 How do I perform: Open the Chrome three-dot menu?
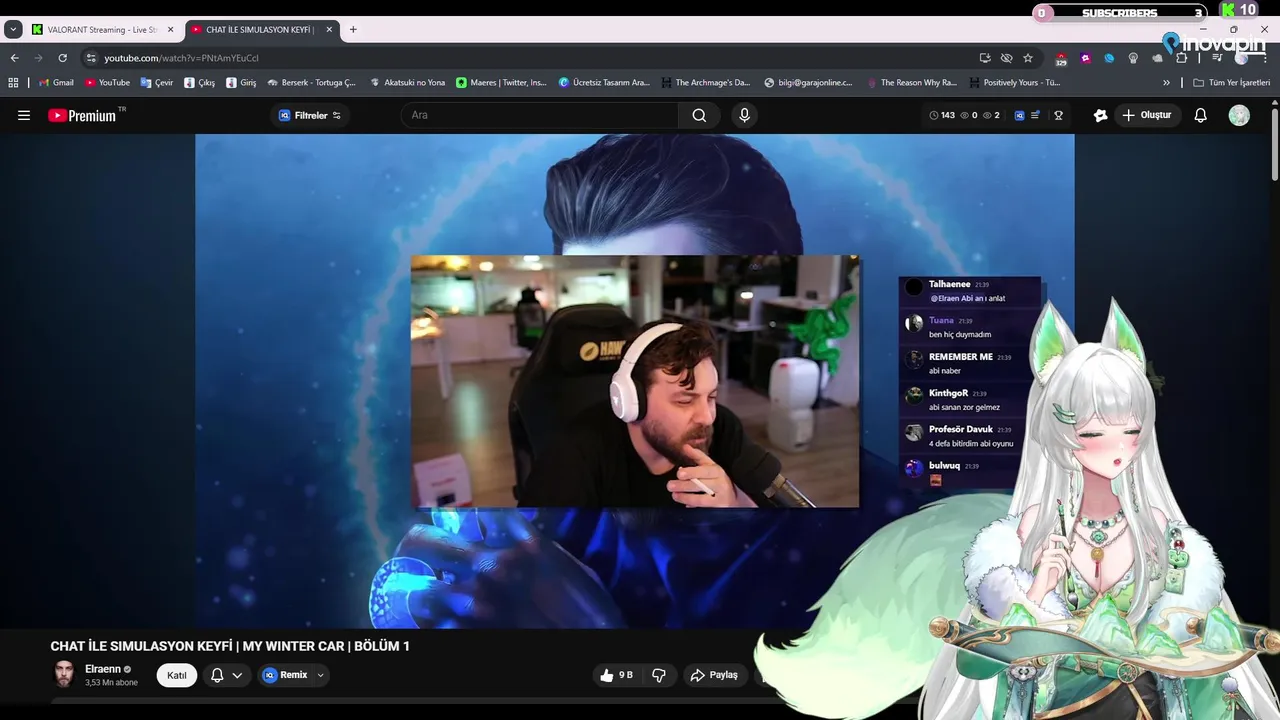[x=1265, y=58]
